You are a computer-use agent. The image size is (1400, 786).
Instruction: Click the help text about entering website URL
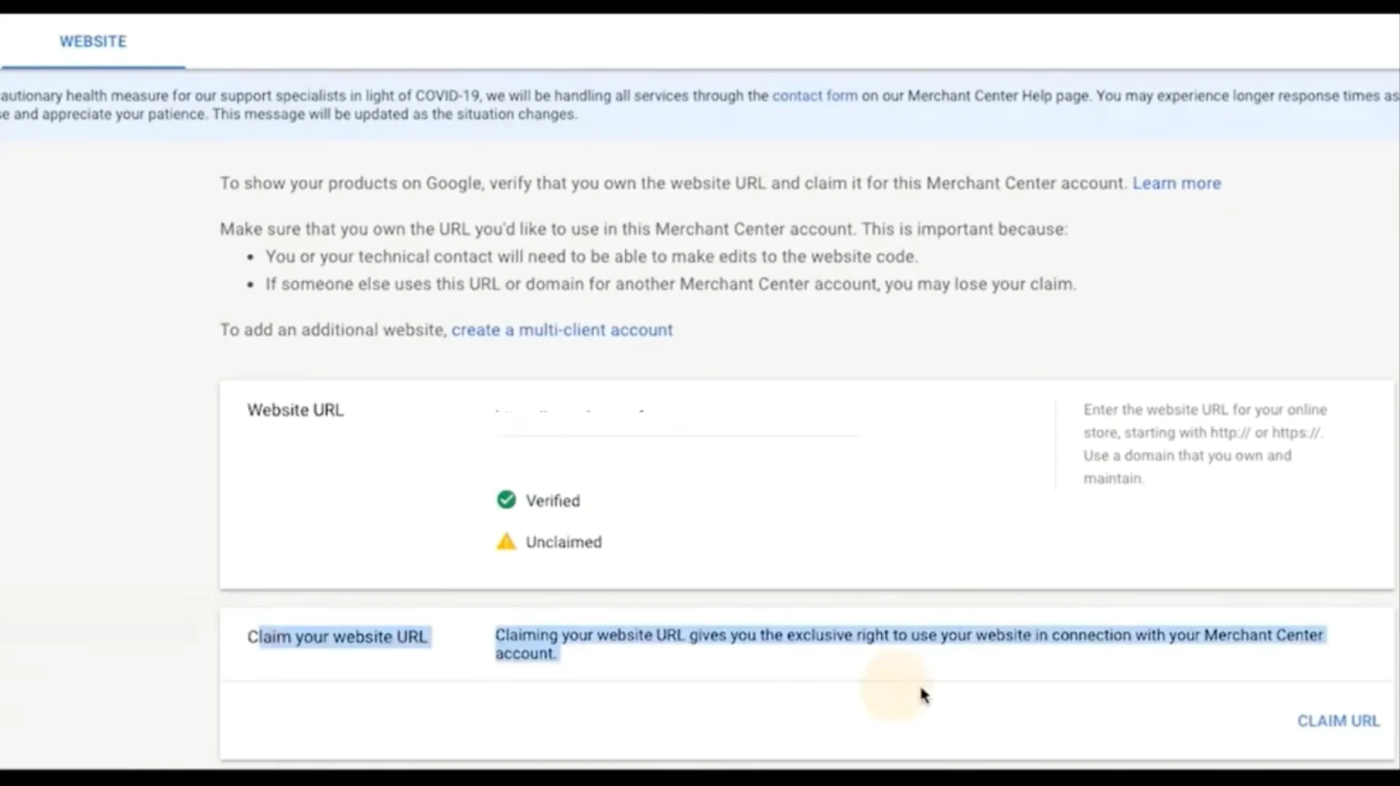(1205, 444)
